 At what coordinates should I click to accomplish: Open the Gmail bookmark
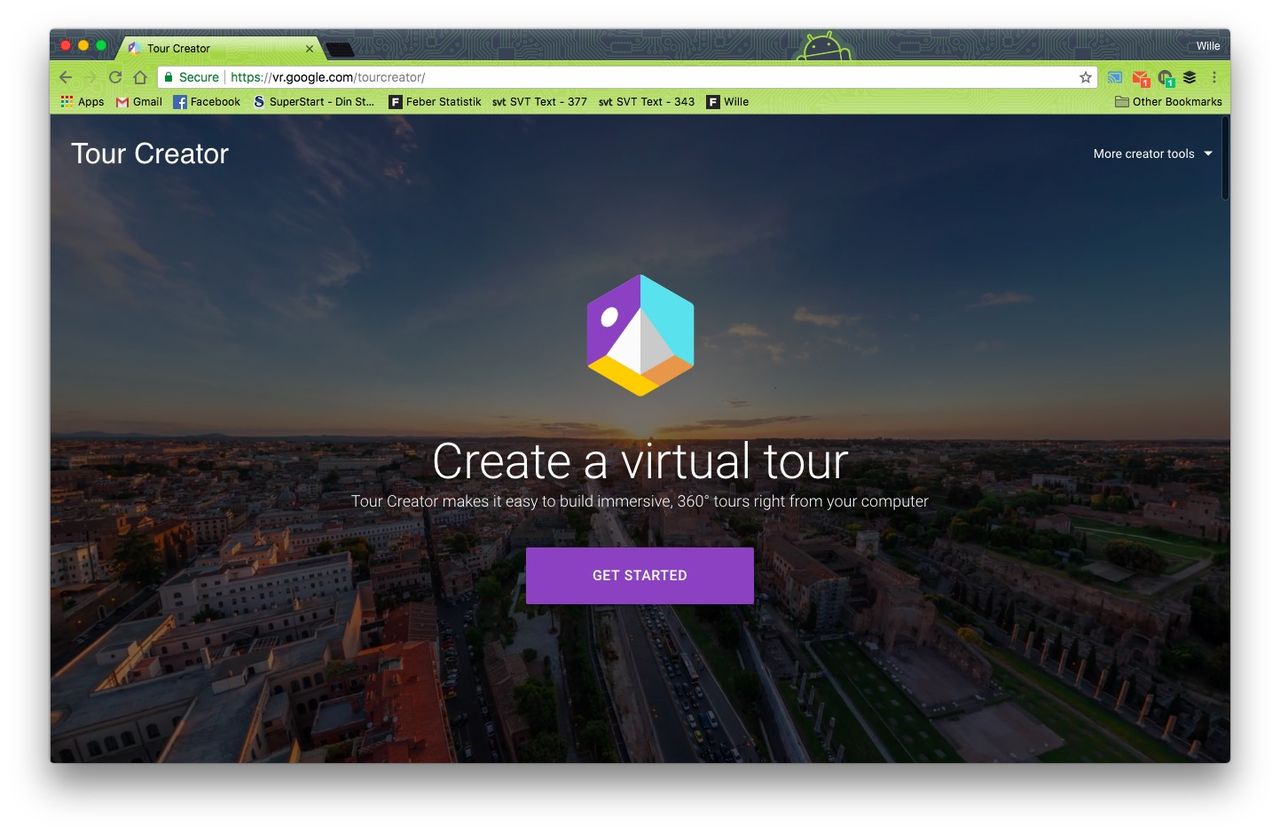(x=139, y=102)
